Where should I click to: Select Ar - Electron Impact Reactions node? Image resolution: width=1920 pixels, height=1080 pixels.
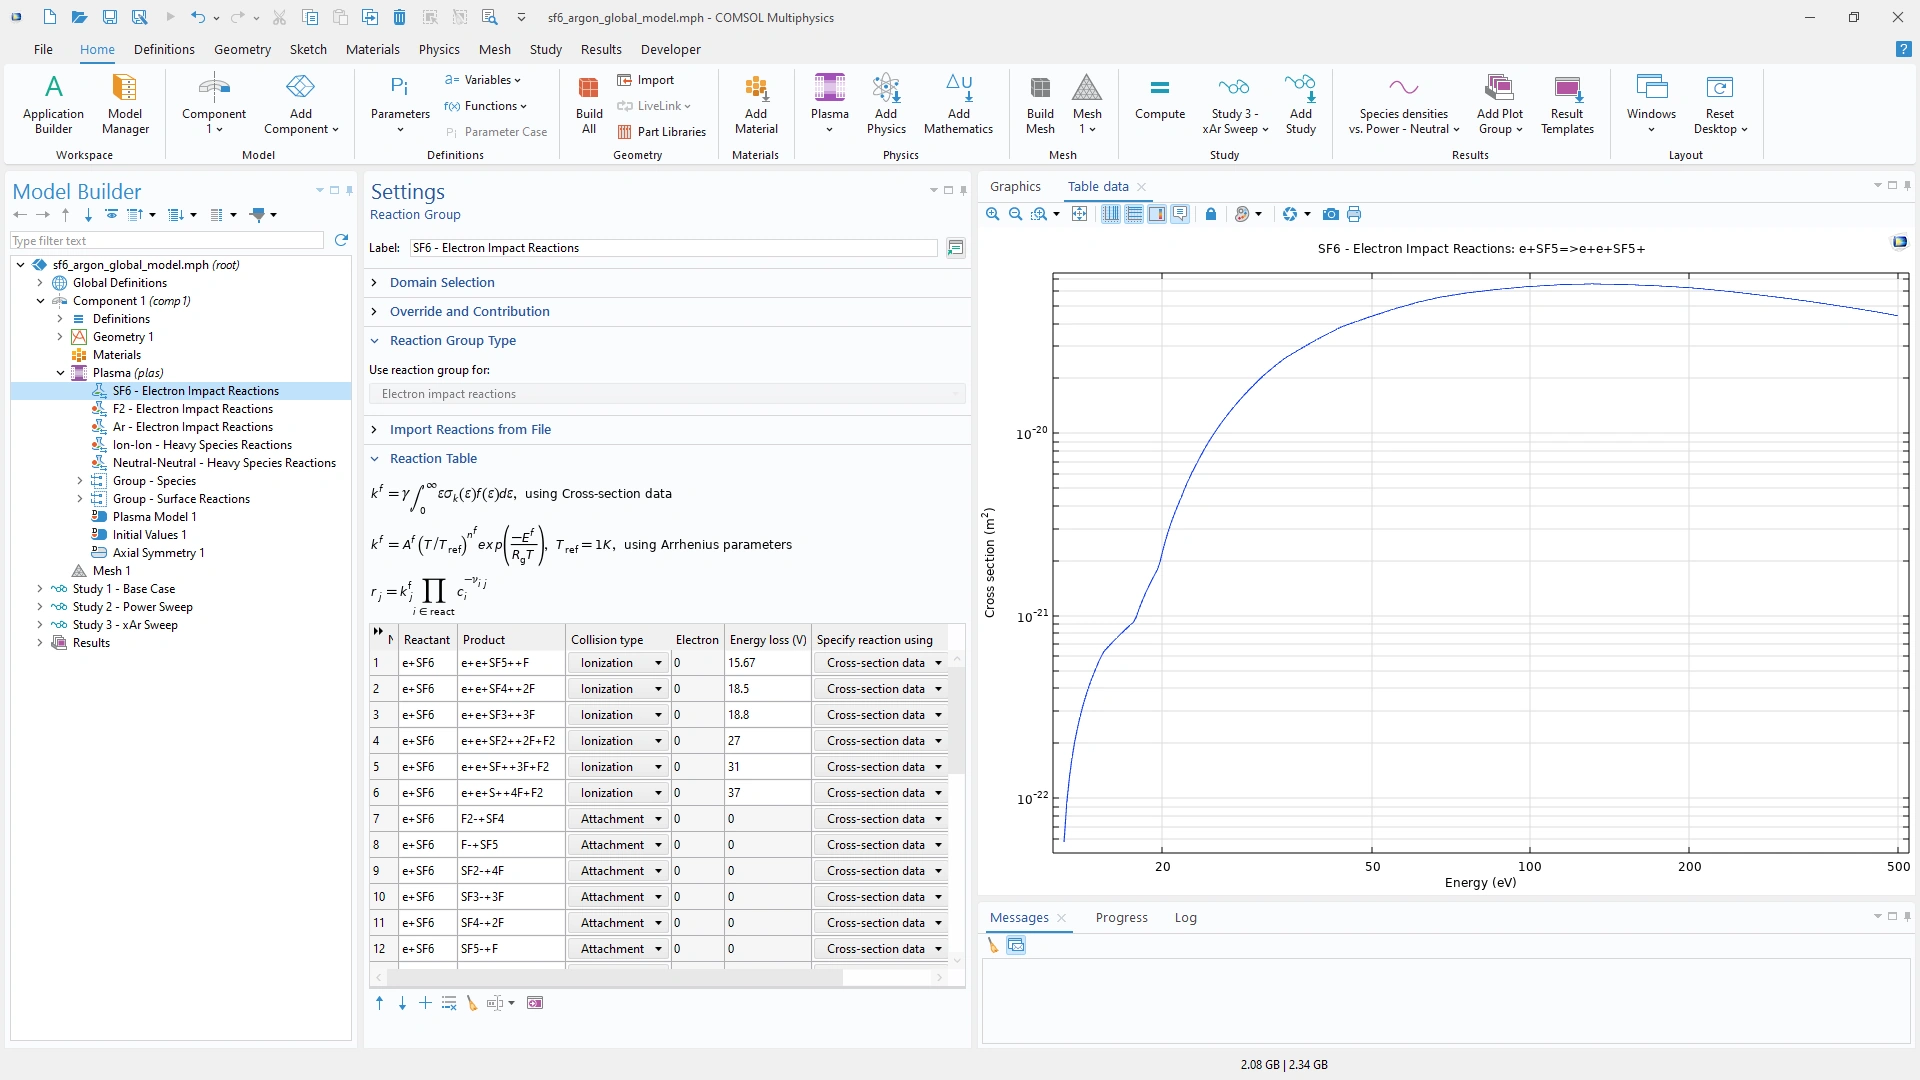(x=192, y=427)
